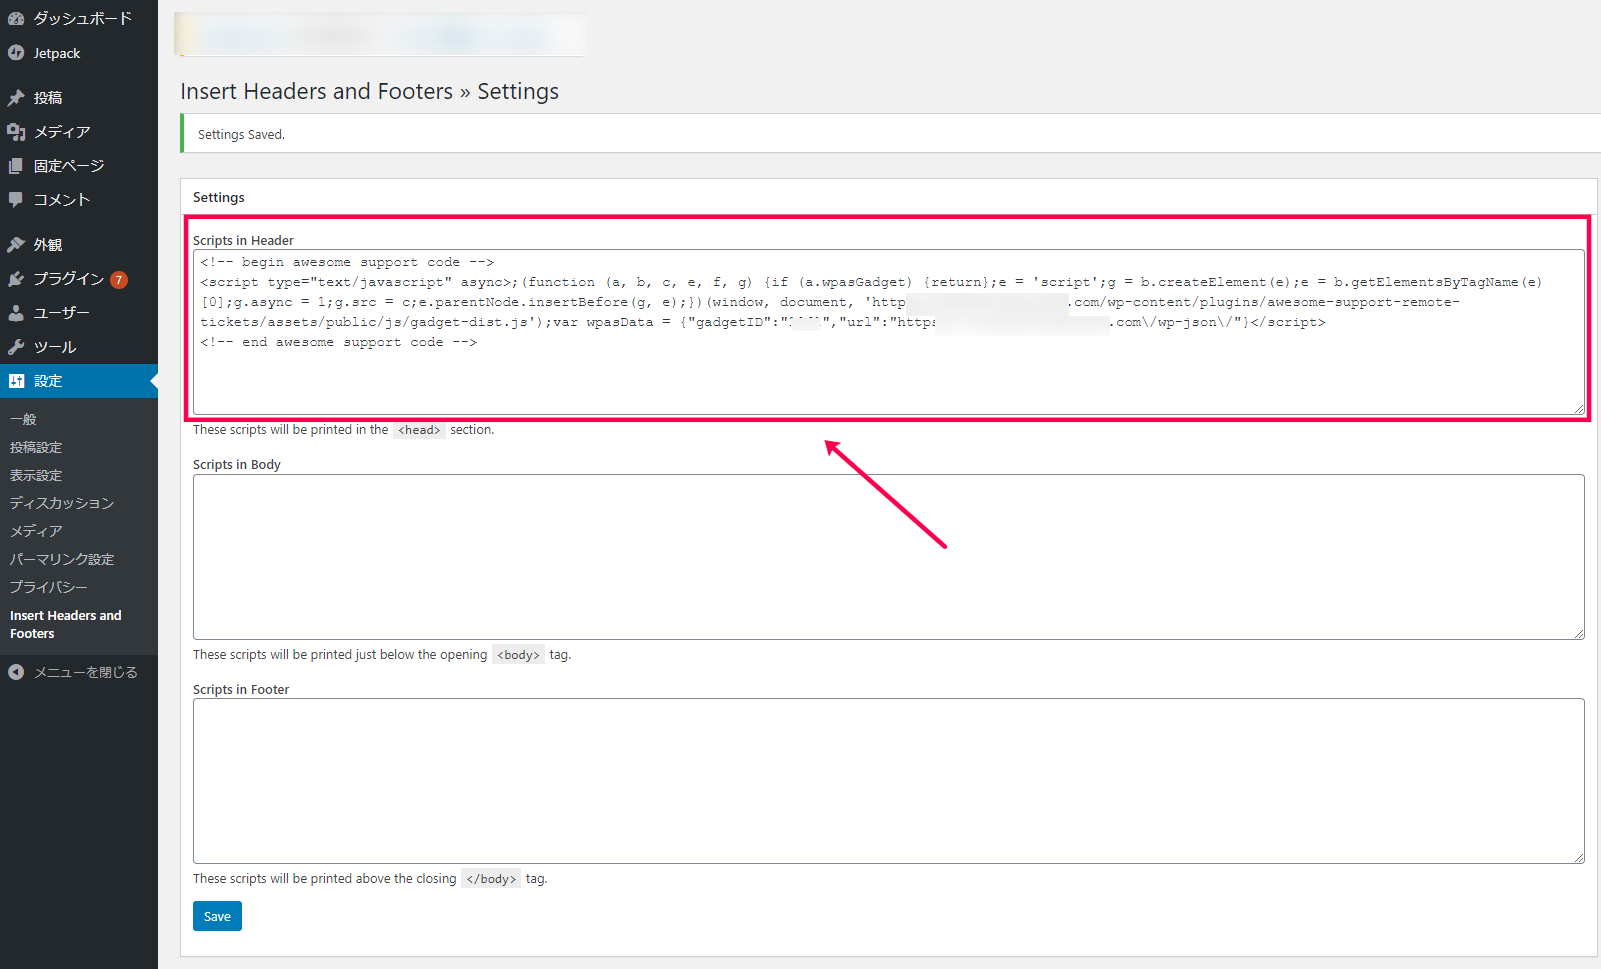The height and width of the screenshot is (969, 1601).
Task: Select the 設定 settings menu
Action: click(79, 381)
